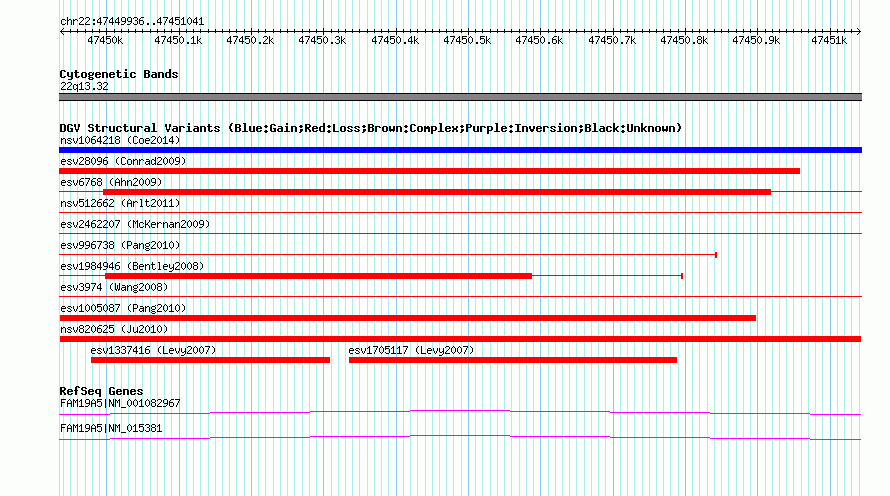Select the blue nsv1064218 gain bar

(x=460, y=150)
